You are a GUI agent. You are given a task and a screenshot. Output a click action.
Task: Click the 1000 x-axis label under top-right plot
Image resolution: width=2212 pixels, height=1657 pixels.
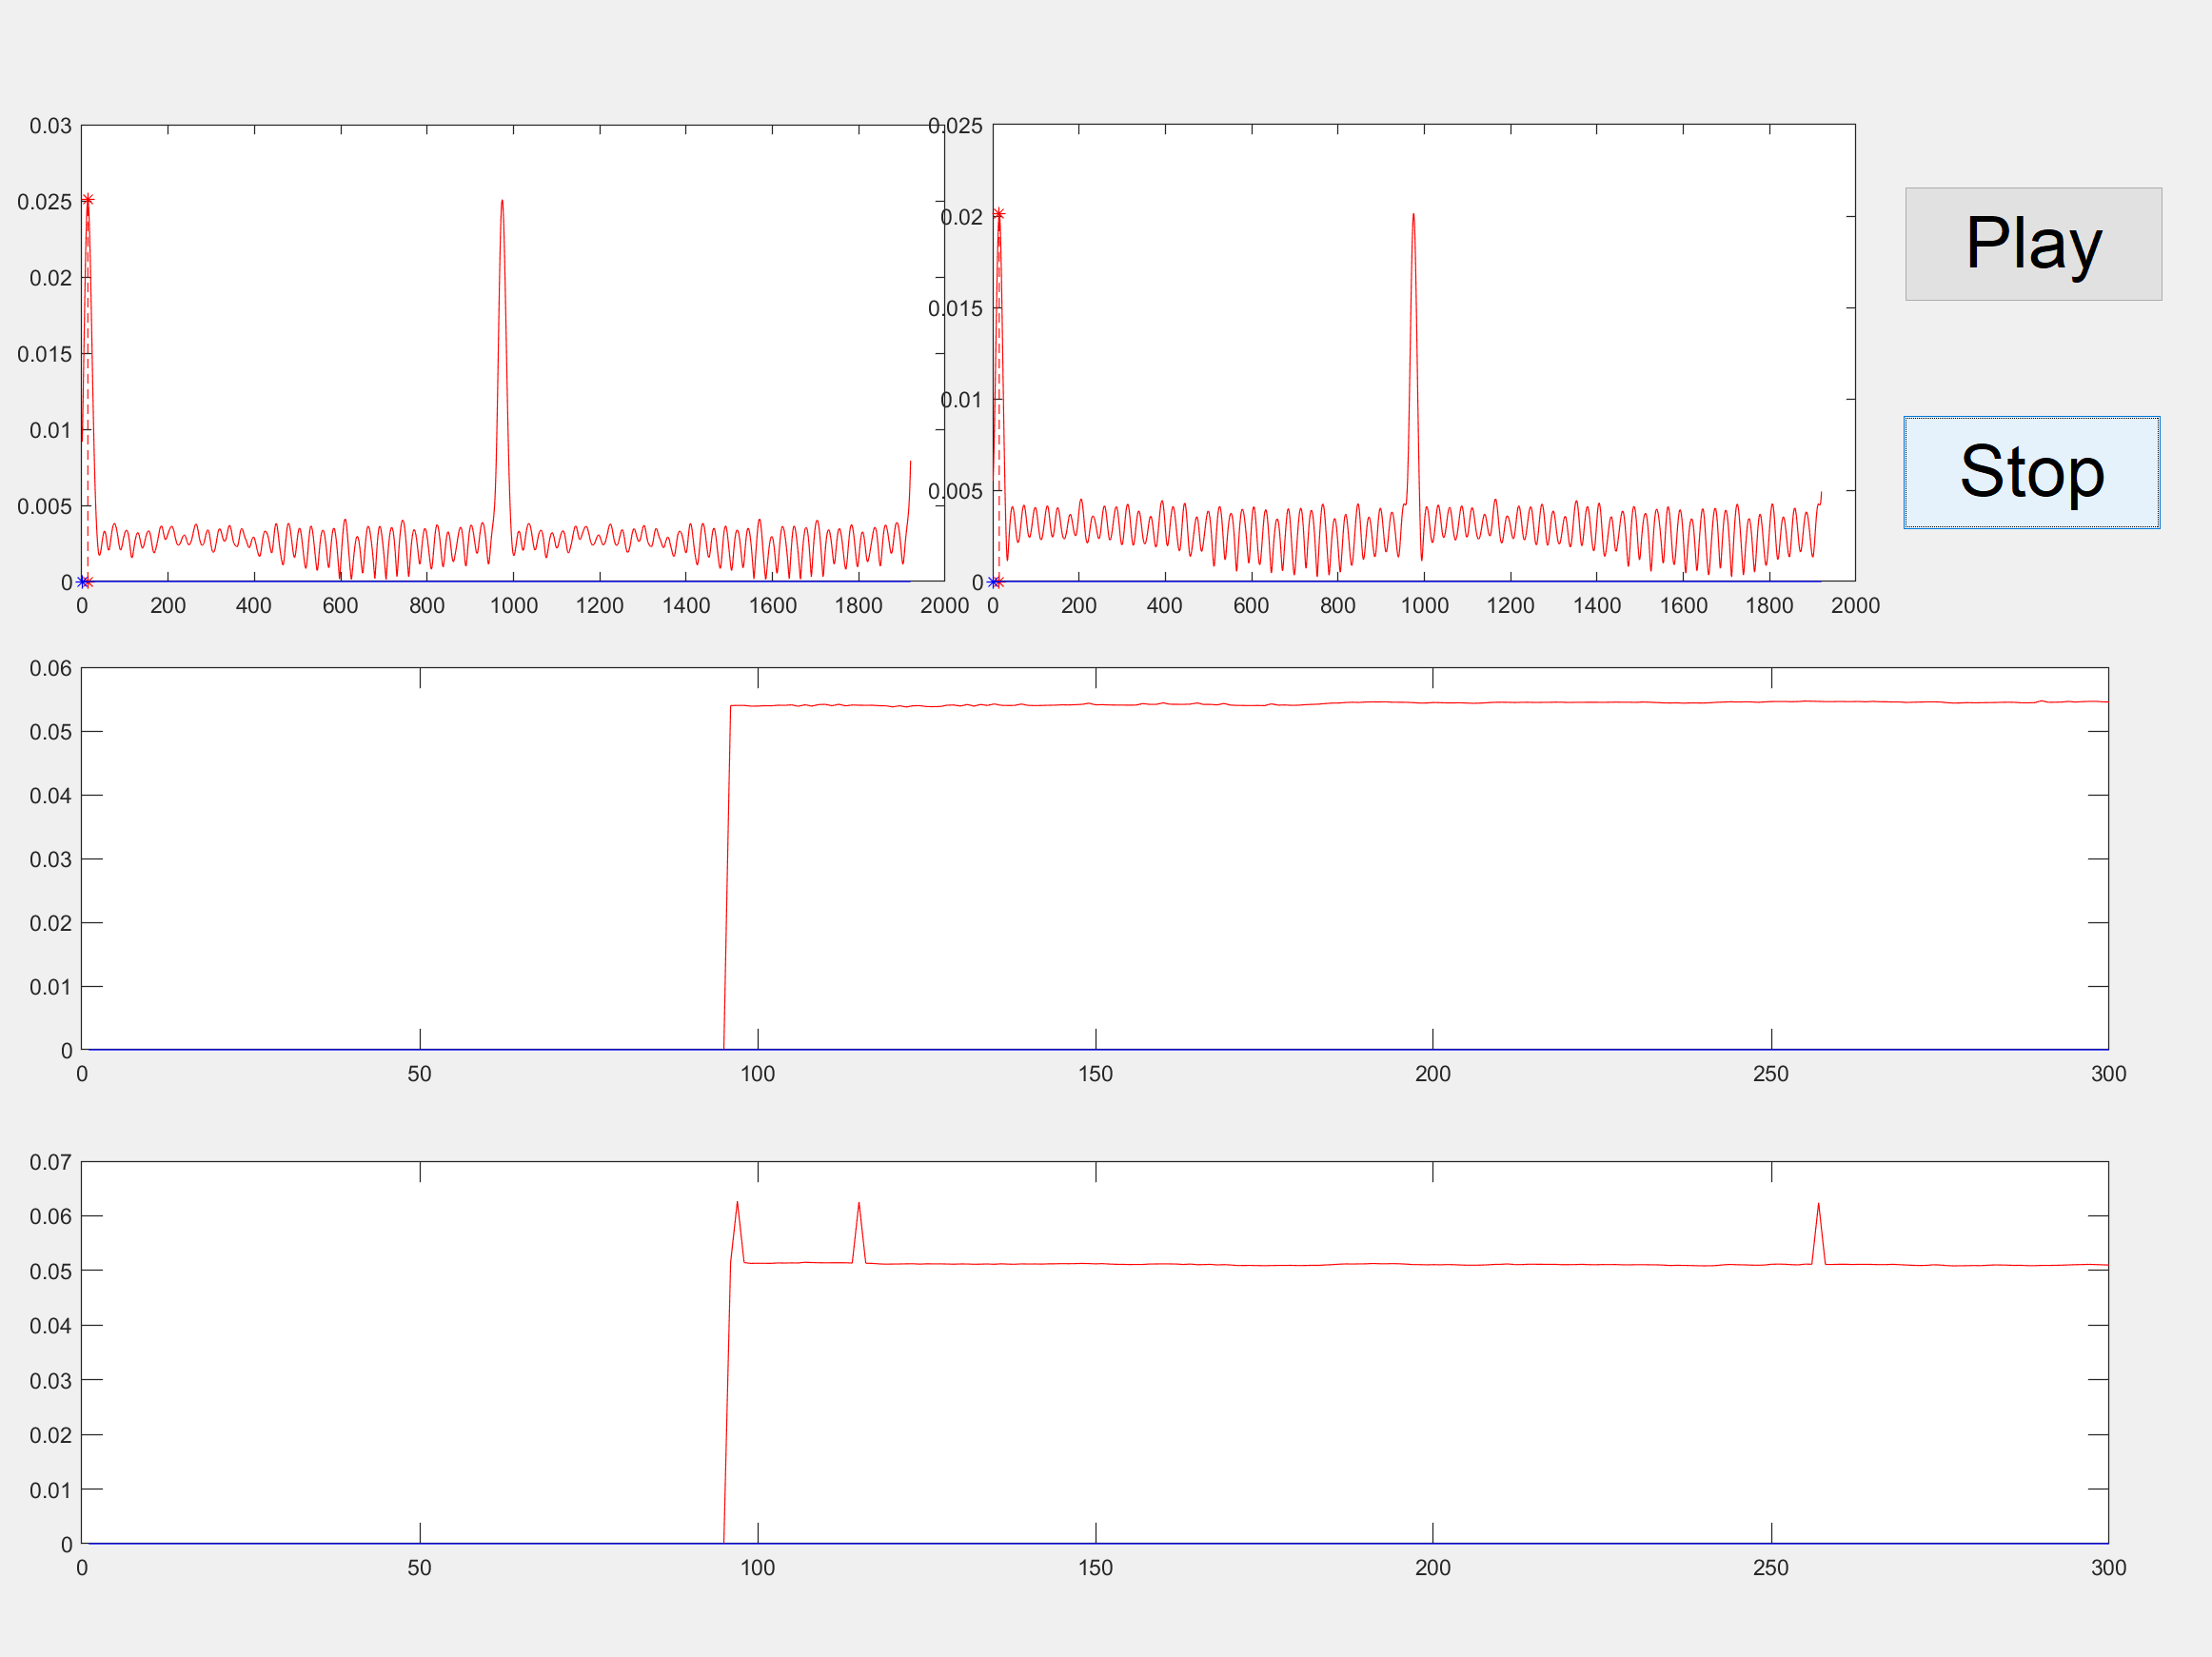pyautogui.click(x=1424, y=606)
